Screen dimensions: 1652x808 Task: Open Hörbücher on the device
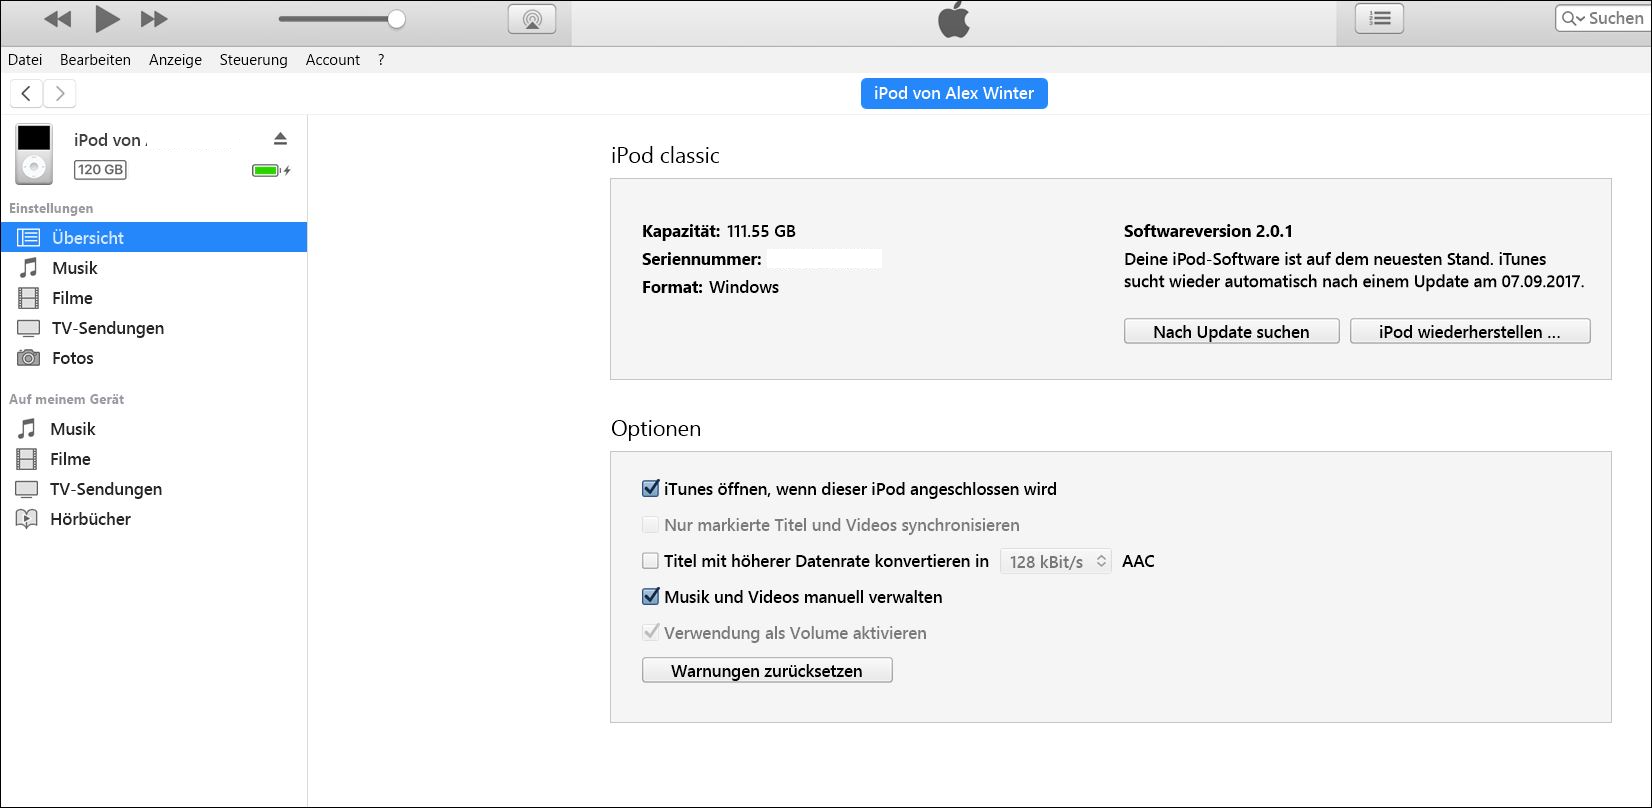pyautogui.click(x=90, y=519)
